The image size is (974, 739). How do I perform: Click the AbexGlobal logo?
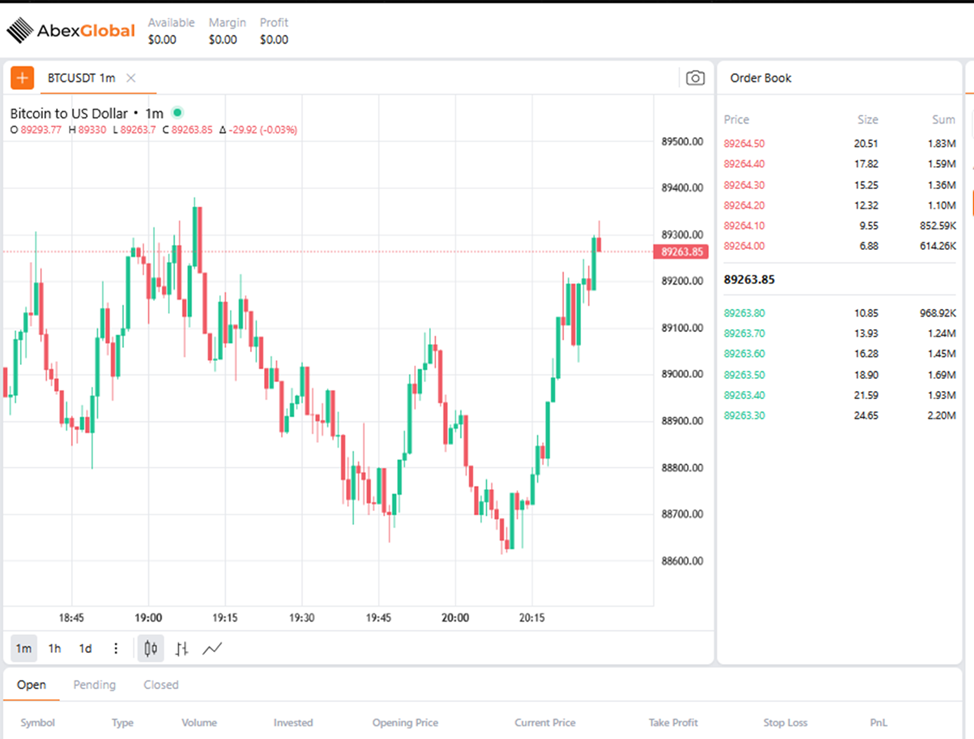[x=70, y=30]
